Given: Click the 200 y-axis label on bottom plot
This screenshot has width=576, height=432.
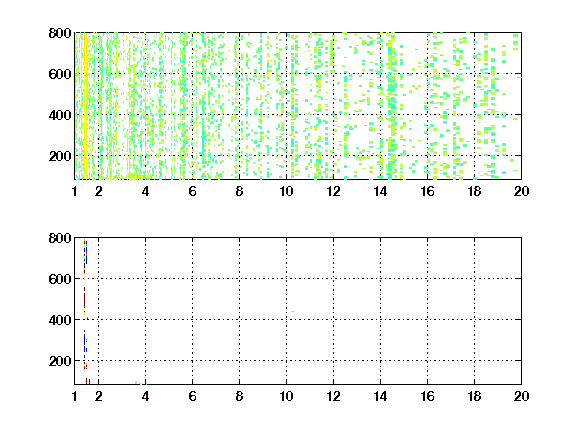Looking at the screenshot, I should (x=60, y=361).
